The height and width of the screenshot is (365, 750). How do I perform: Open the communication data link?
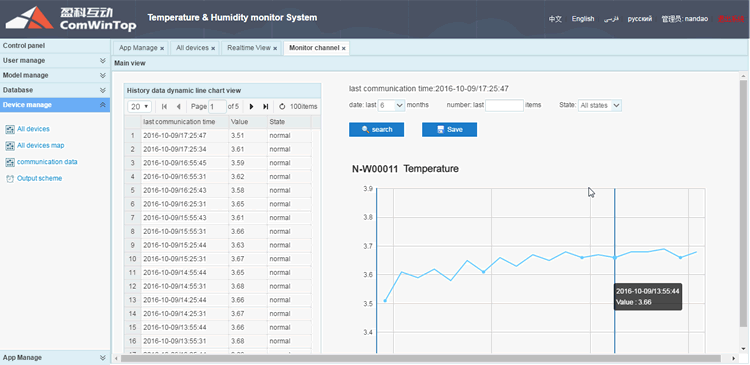point(47,162)
